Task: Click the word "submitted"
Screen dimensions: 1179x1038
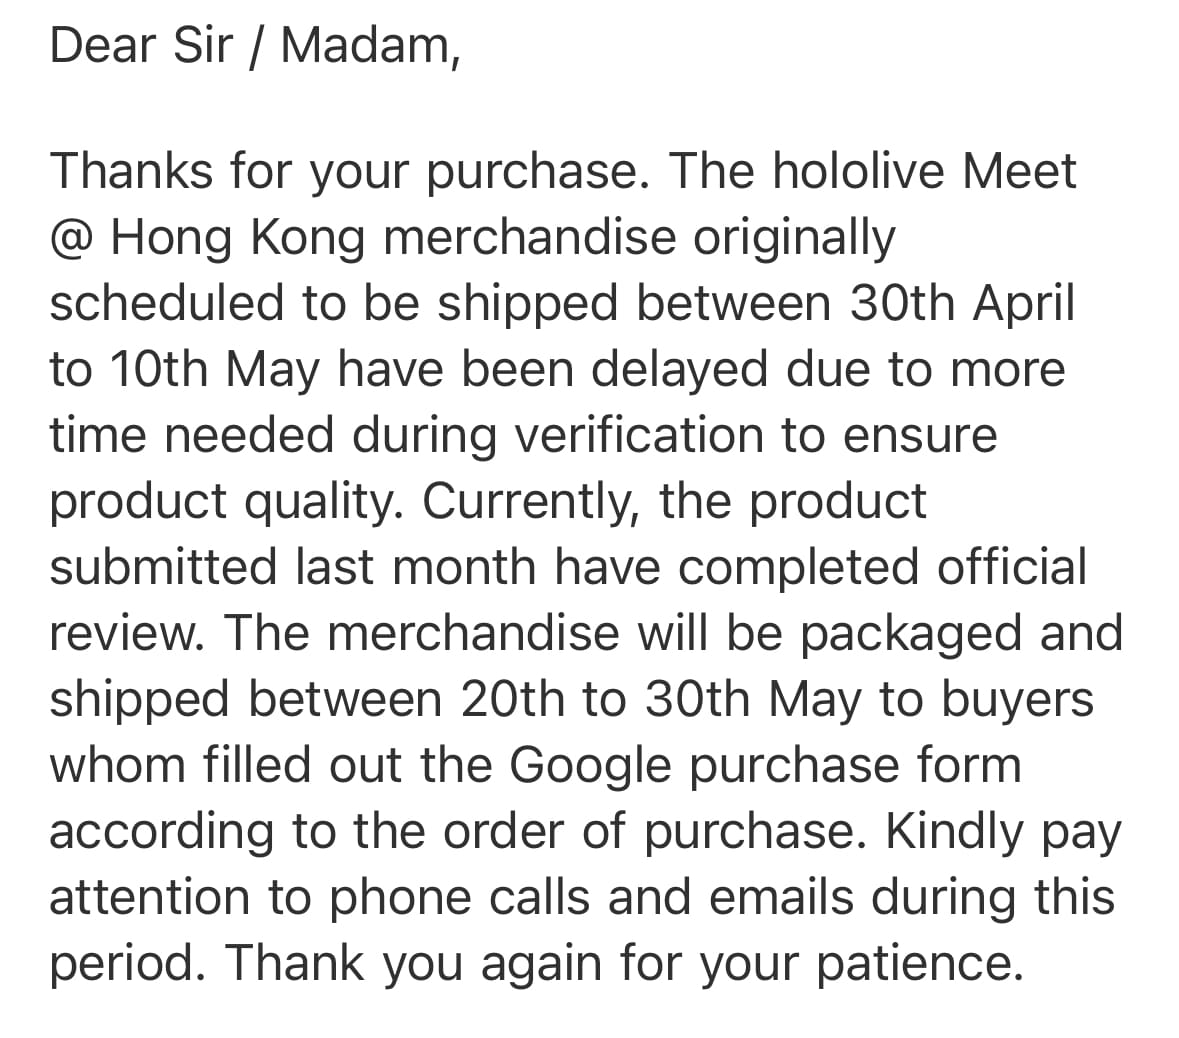Action: point(163,567)
